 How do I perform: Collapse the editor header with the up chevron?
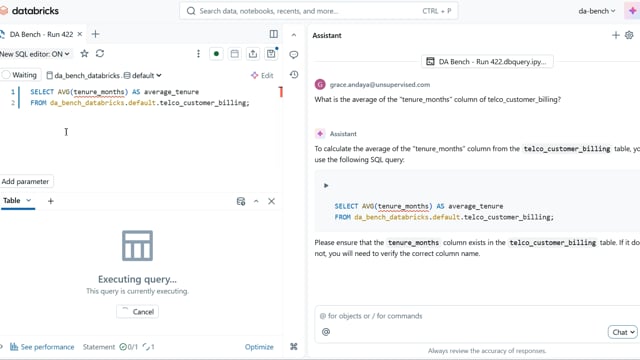(294, 35)
